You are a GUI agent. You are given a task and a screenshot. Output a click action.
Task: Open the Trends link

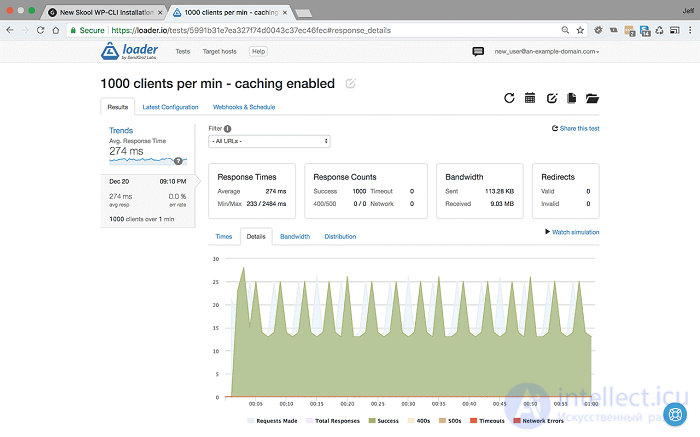point(121,130)
